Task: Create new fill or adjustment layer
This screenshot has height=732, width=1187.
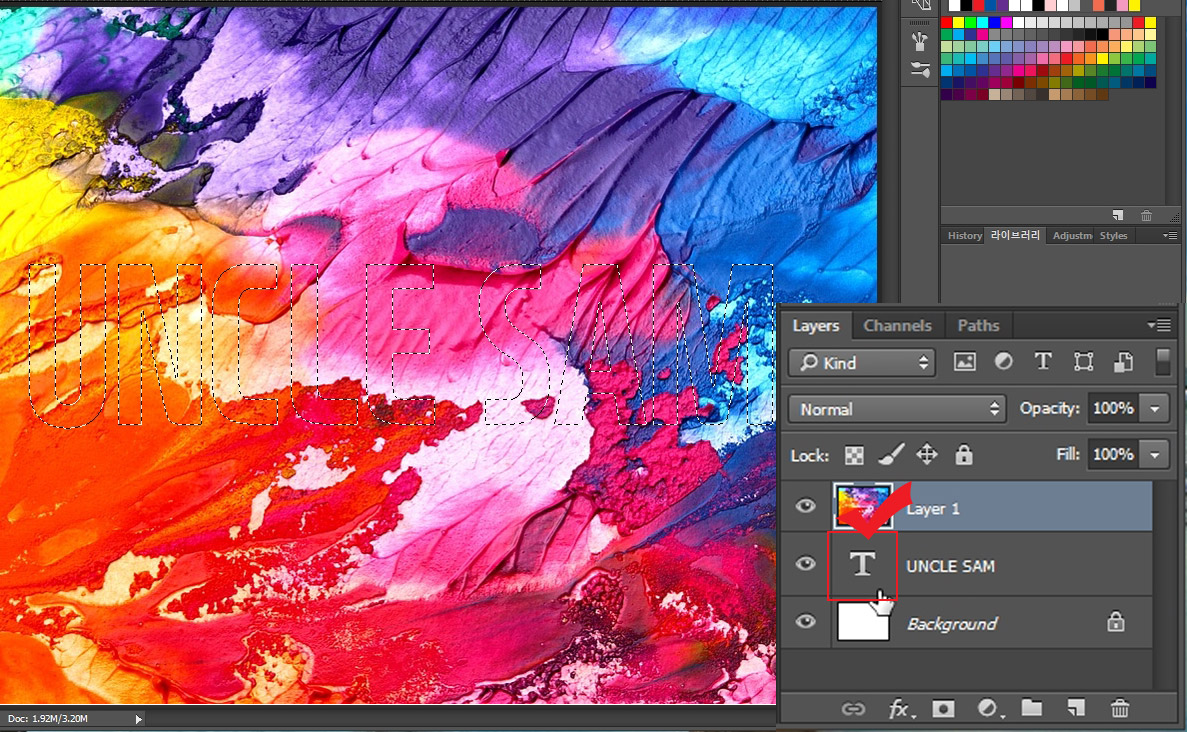Action: (989, 709)
